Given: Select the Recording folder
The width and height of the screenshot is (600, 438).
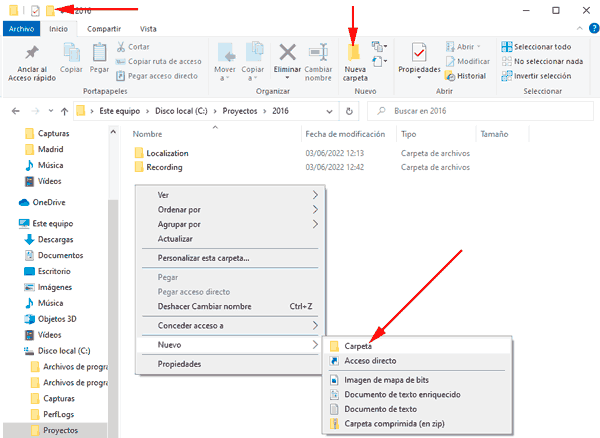Looking at the screenshot, I should point(159,167).
